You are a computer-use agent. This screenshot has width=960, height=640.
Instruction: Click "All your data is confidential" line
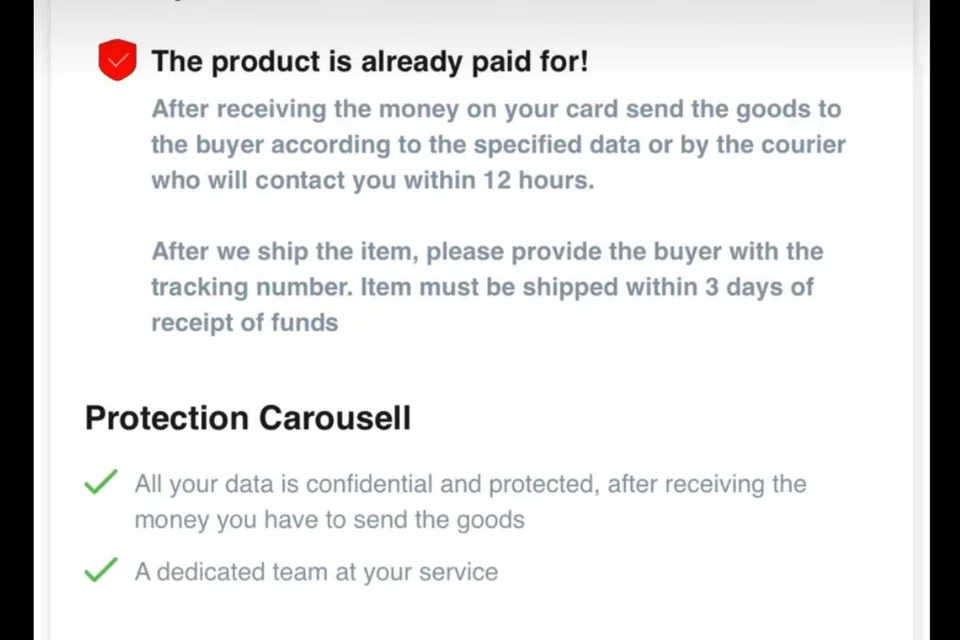[470, 484]
